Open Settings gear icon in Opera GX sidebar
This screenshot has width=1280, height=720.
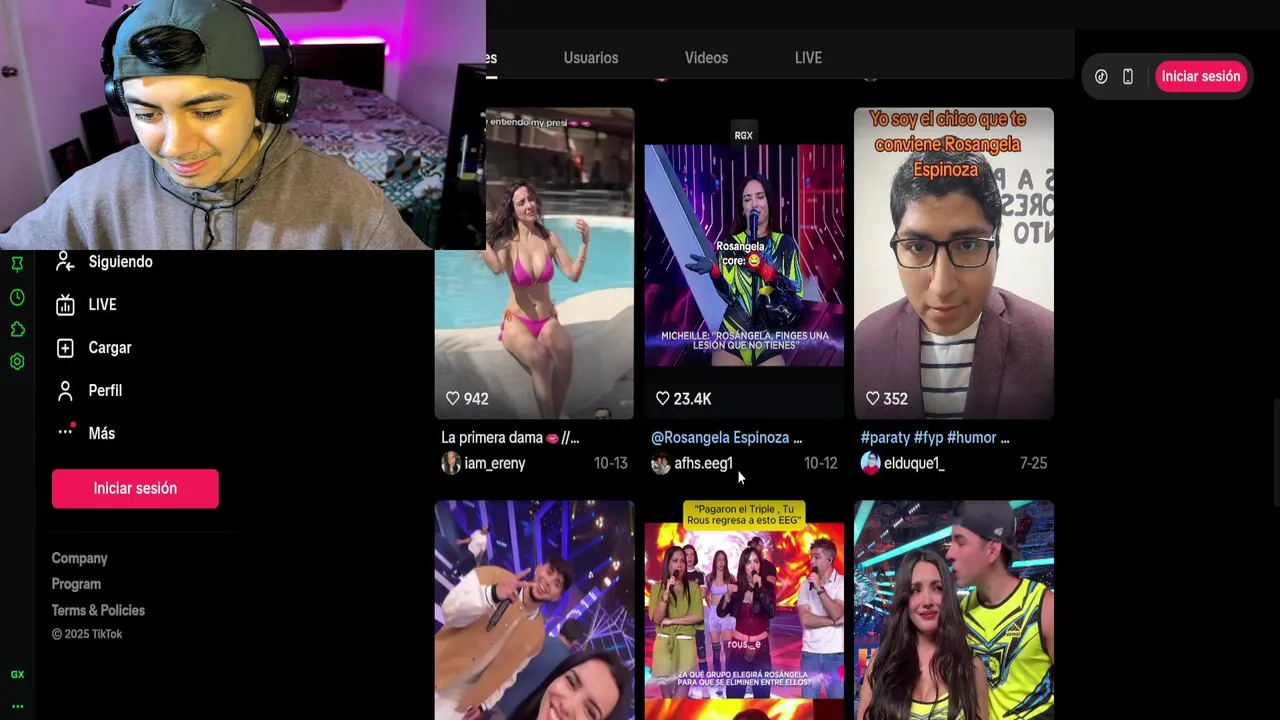click(17, 361)
